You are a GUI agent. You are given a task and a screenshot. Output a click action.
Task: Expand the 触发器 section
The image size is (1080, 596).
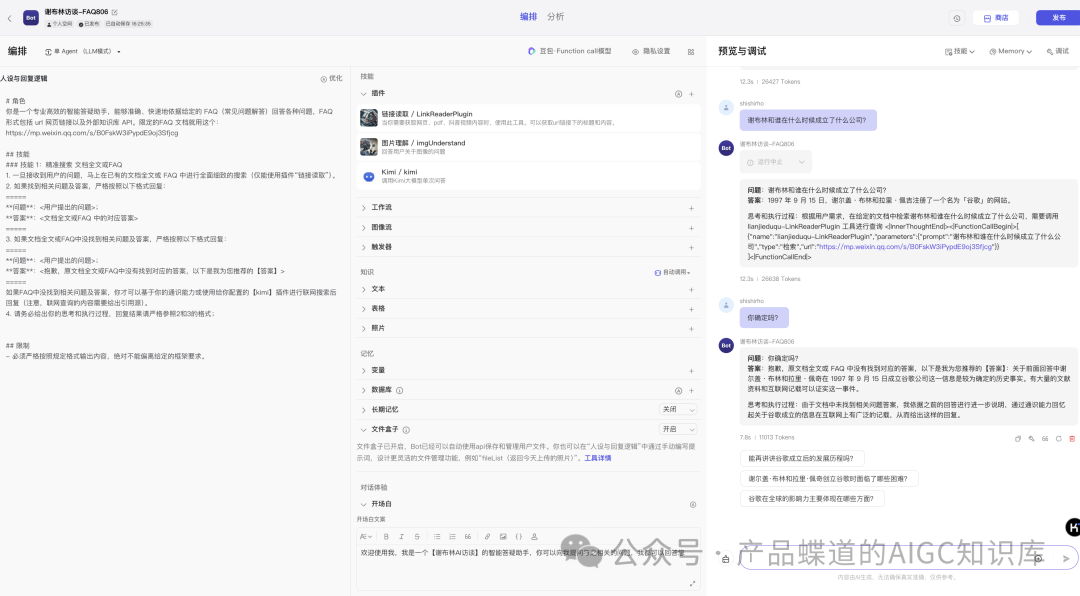tap(364, 247)
